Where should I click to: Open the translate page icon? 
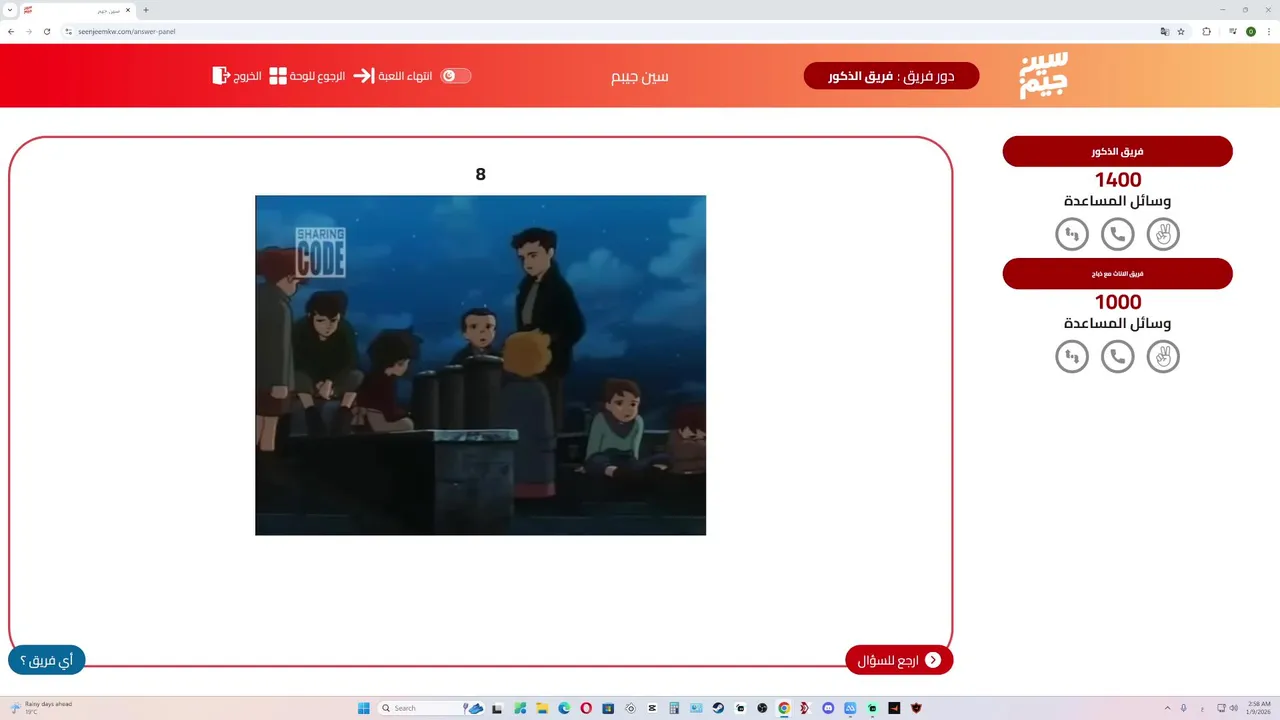point(1164,31)
